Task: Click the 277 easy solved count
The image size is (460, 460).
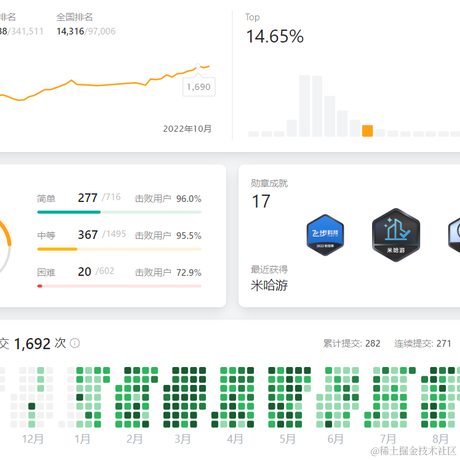Action: pos(88,198)
